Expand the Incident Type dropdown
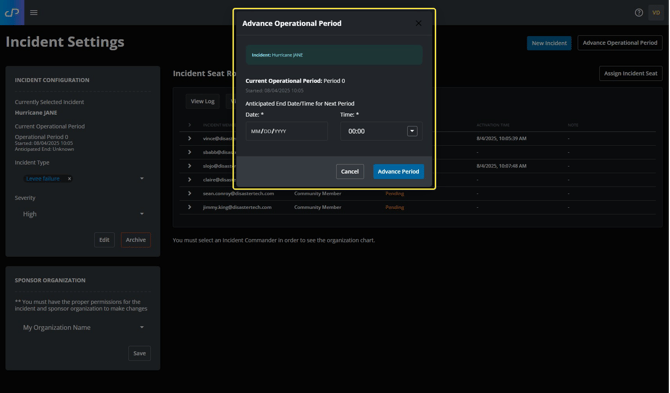 point(142,179)
